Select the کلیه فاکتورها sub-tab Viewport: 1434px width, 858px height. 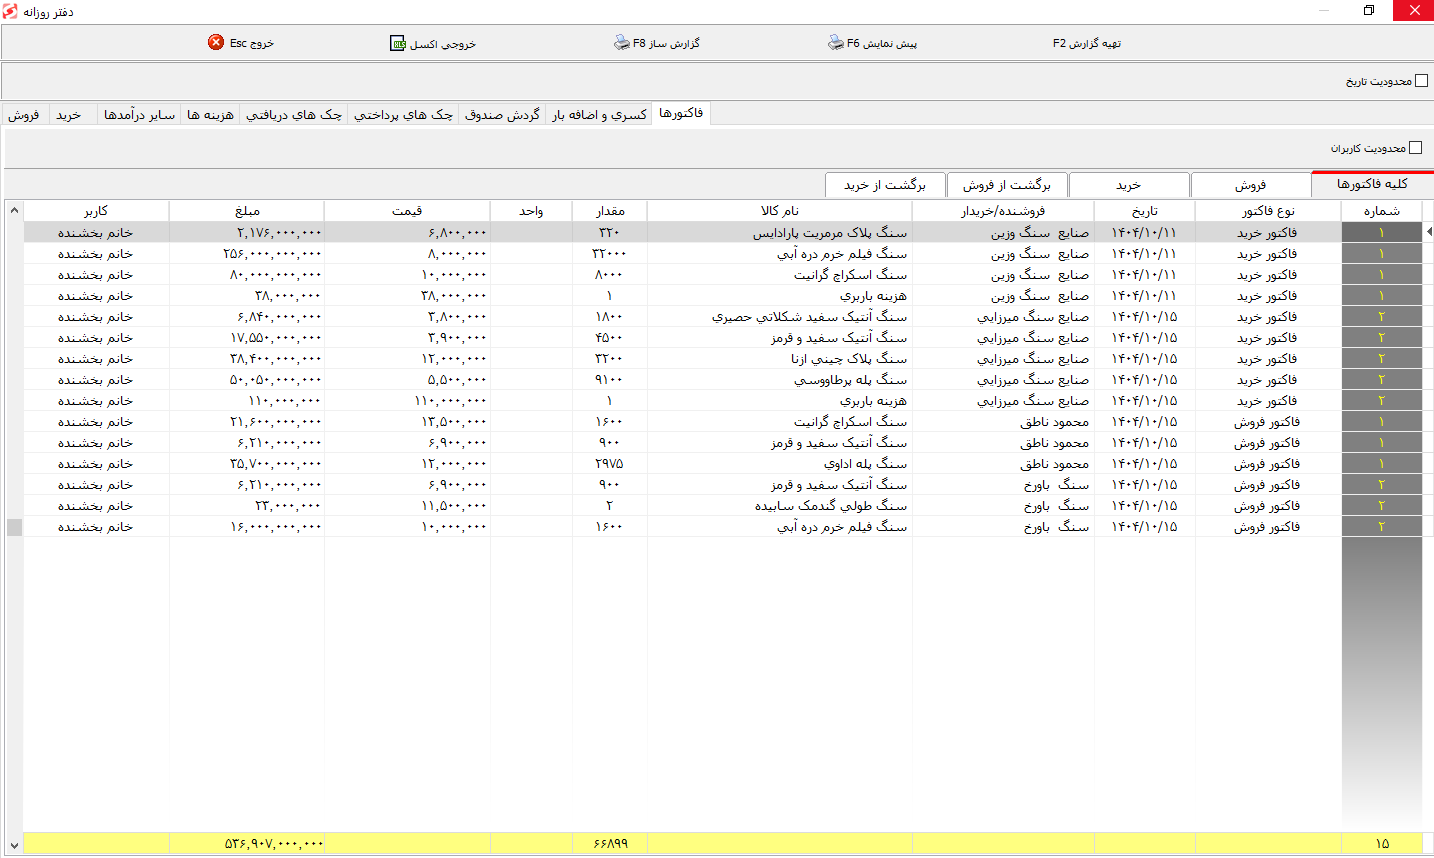coord(1372,184)
